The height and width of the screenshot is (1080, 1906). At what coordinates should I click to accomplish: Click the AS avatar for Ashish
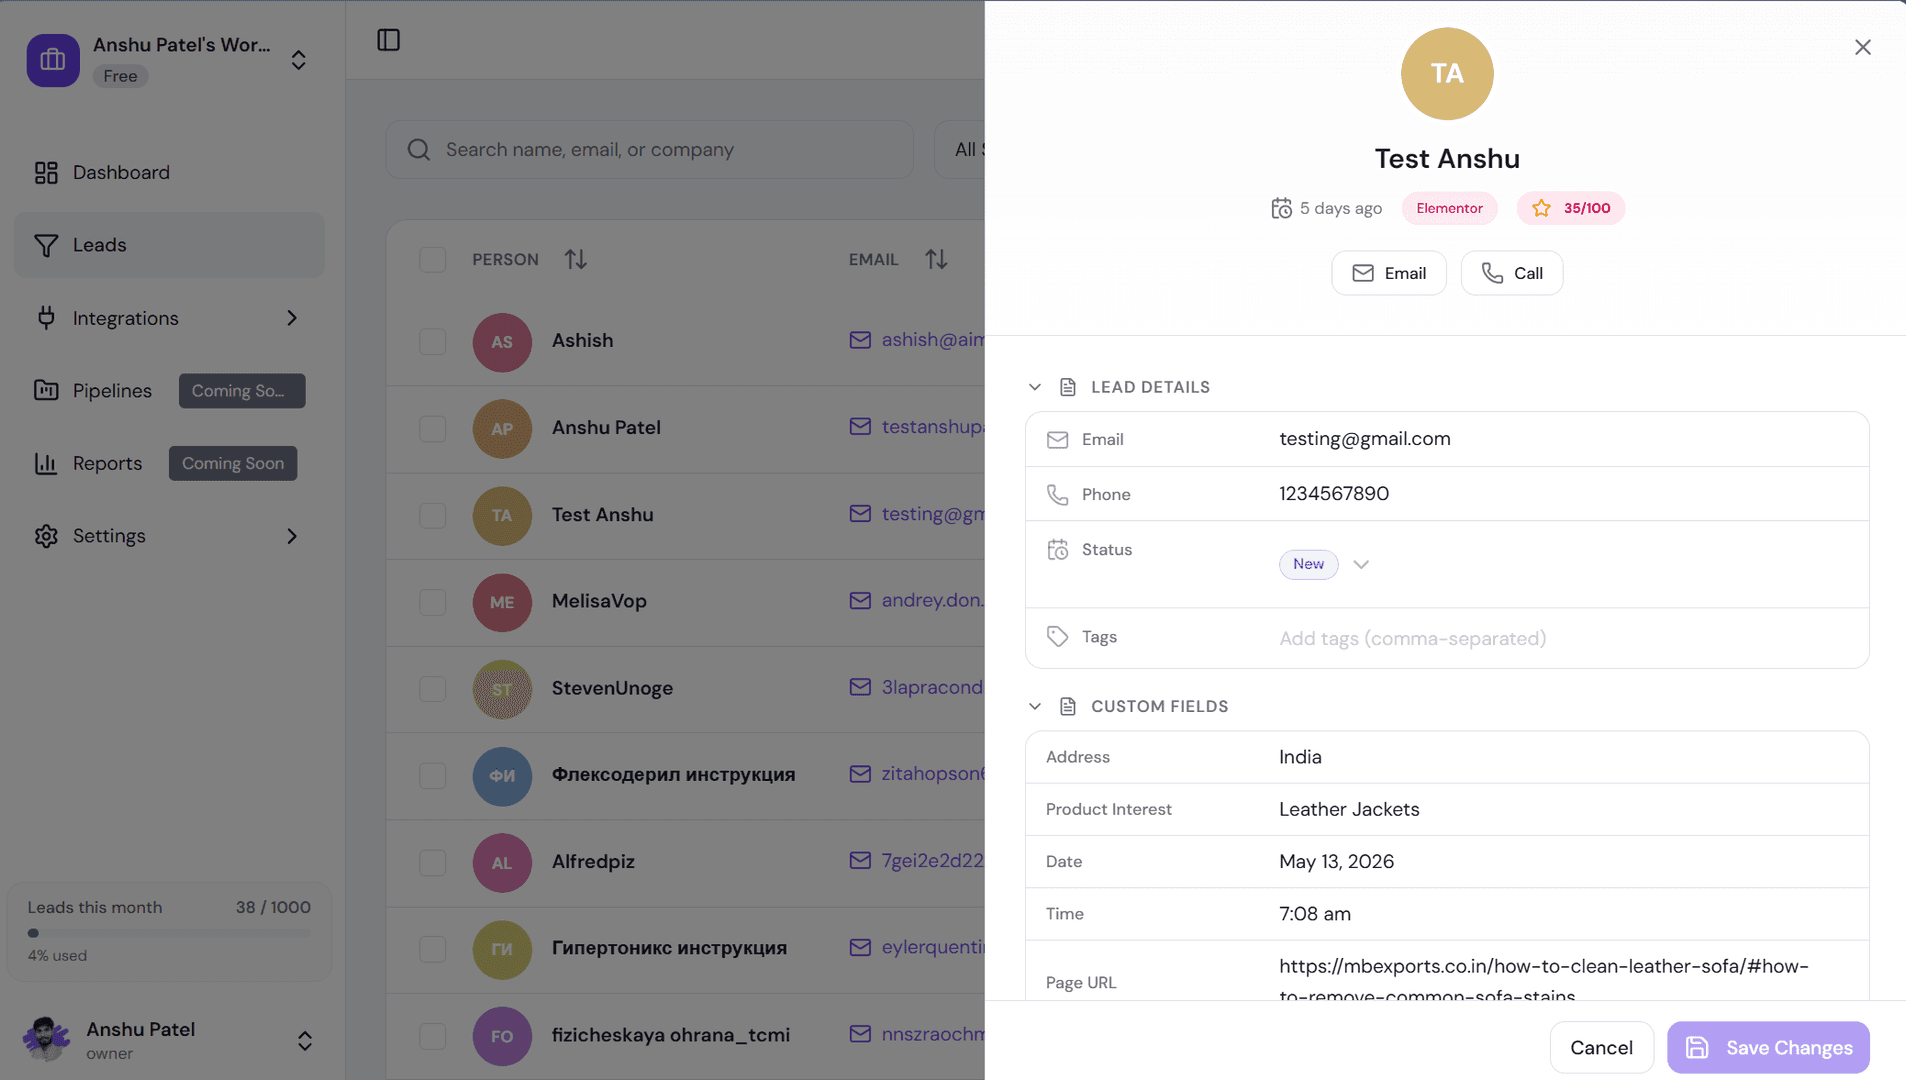point(502,342)
